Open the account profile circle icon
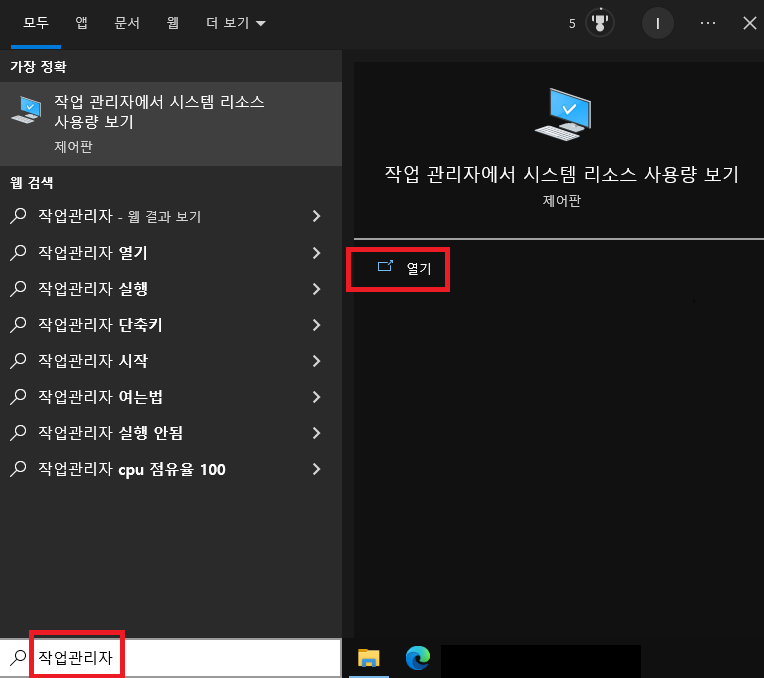The height and width of the screenshot is (678, 764). [658, 23]
